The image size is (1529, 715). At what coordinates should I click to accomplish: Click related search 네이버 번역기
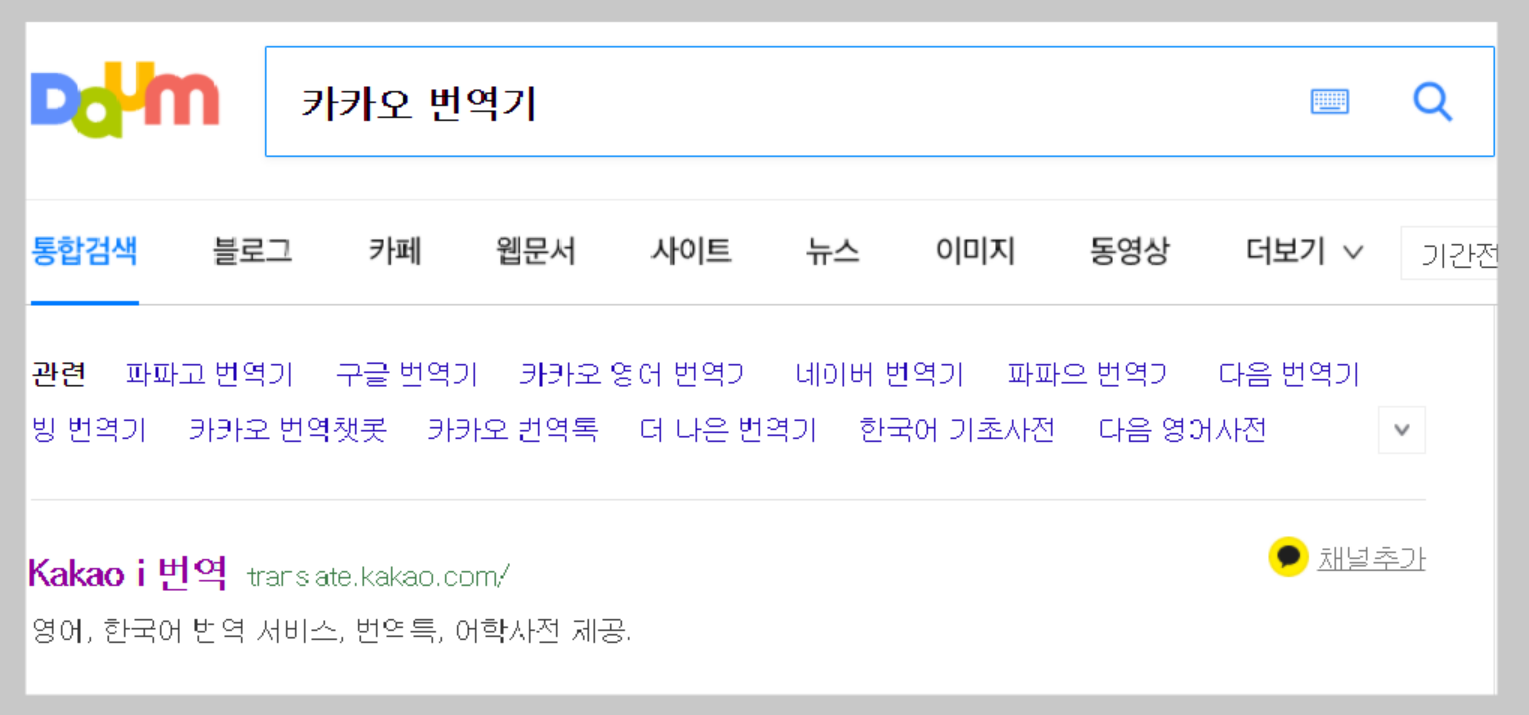[880, 374]
